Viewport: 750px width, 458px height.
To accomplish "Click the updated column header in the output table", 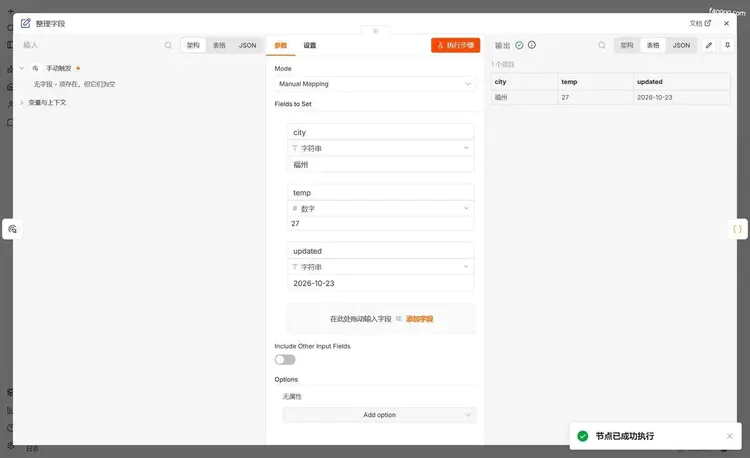I will 682,82.
